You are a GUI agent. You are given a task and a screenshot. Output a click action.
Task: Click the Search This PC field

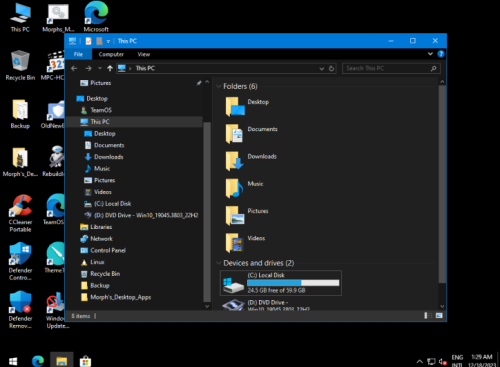pyautogui.click(x=391, y=68)
